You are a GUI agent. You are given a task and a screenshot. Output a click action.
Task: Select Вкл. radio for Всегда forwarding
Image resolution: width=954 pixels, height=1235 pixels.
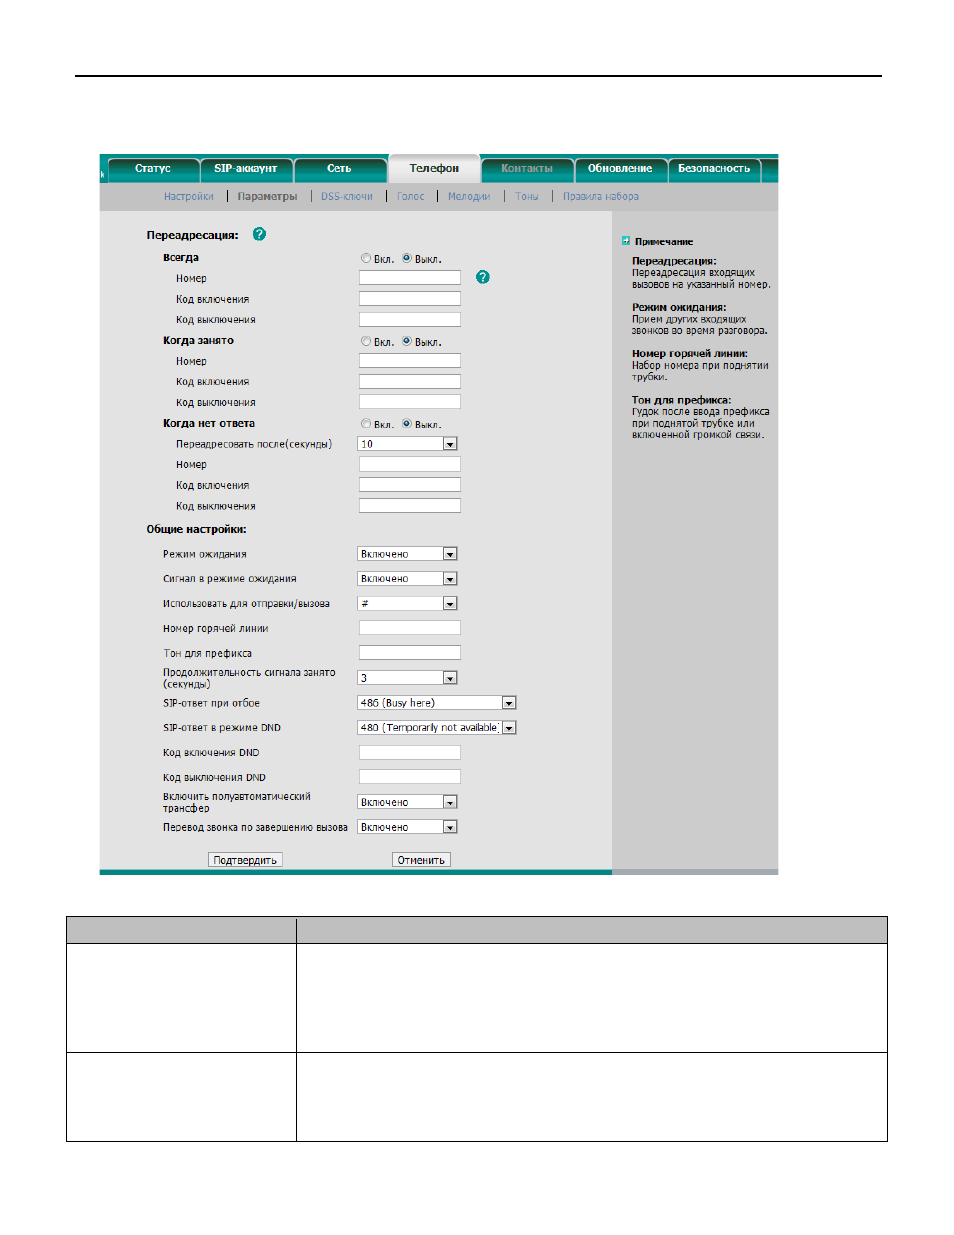tap(366, 258)
